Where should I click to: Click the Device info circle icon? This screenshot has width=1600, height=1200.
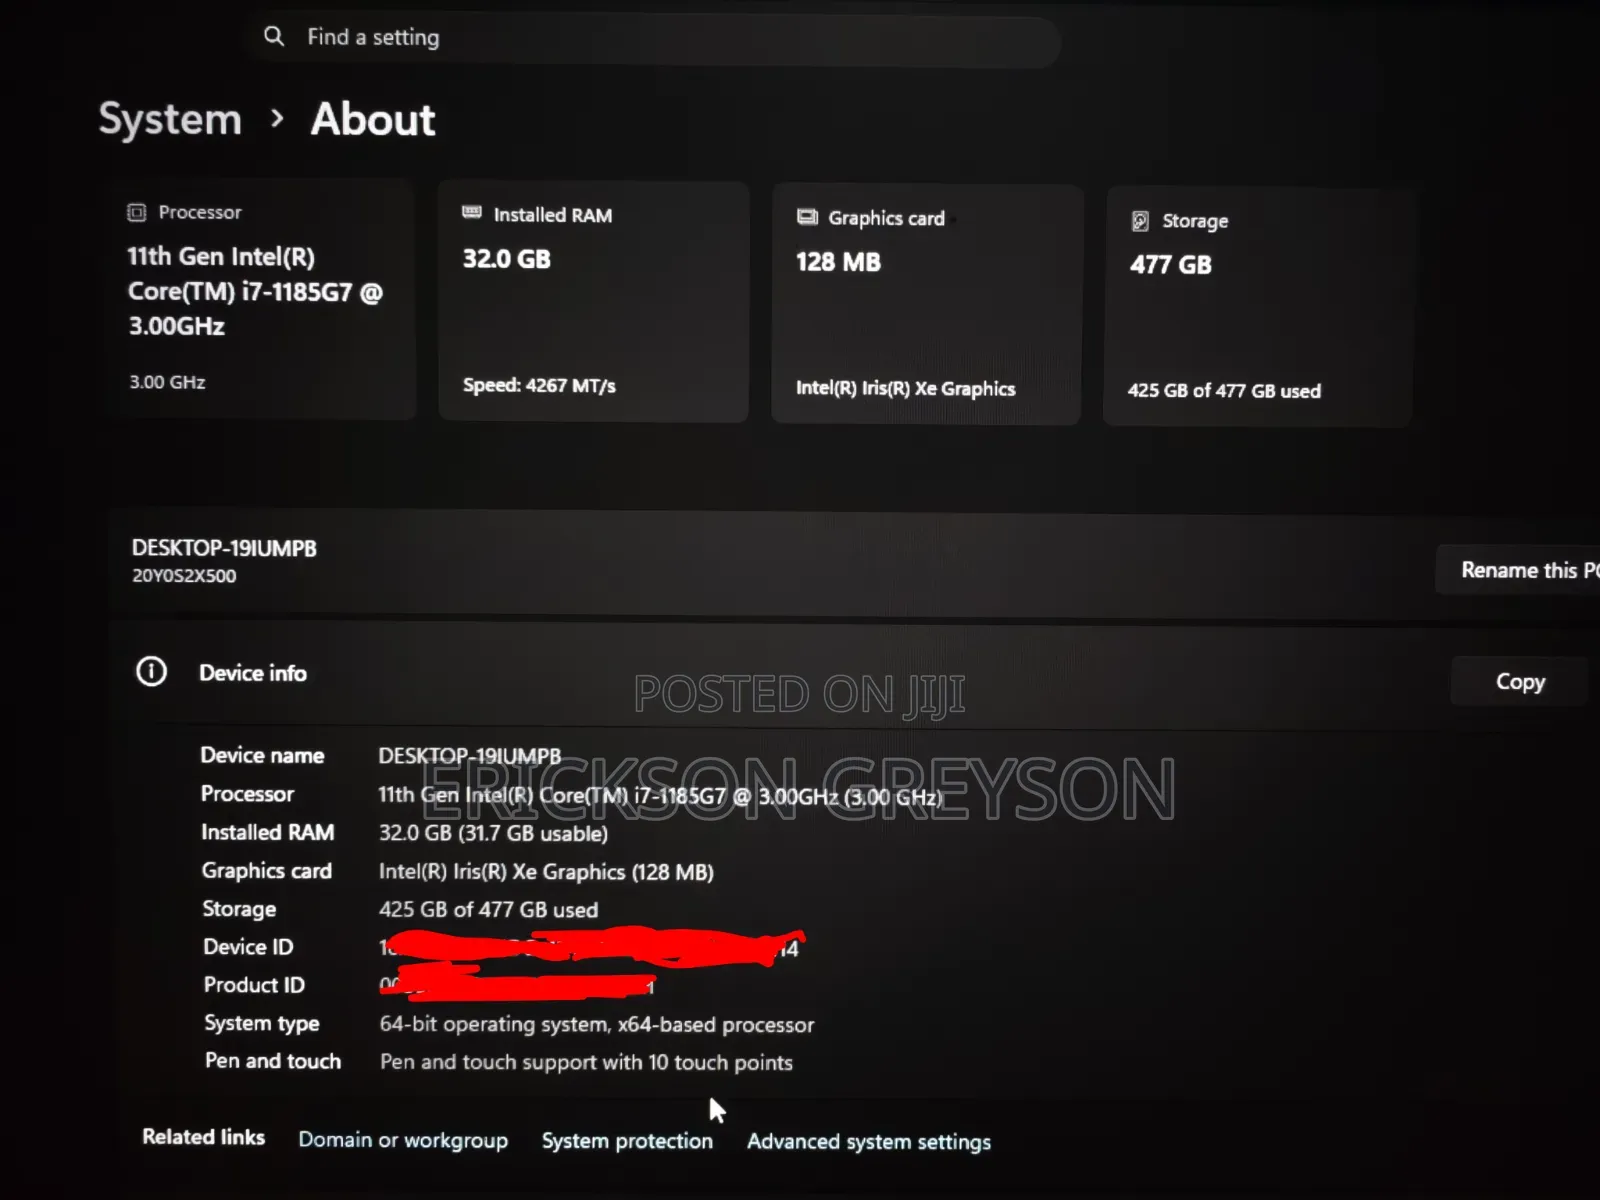coord(152,671)
